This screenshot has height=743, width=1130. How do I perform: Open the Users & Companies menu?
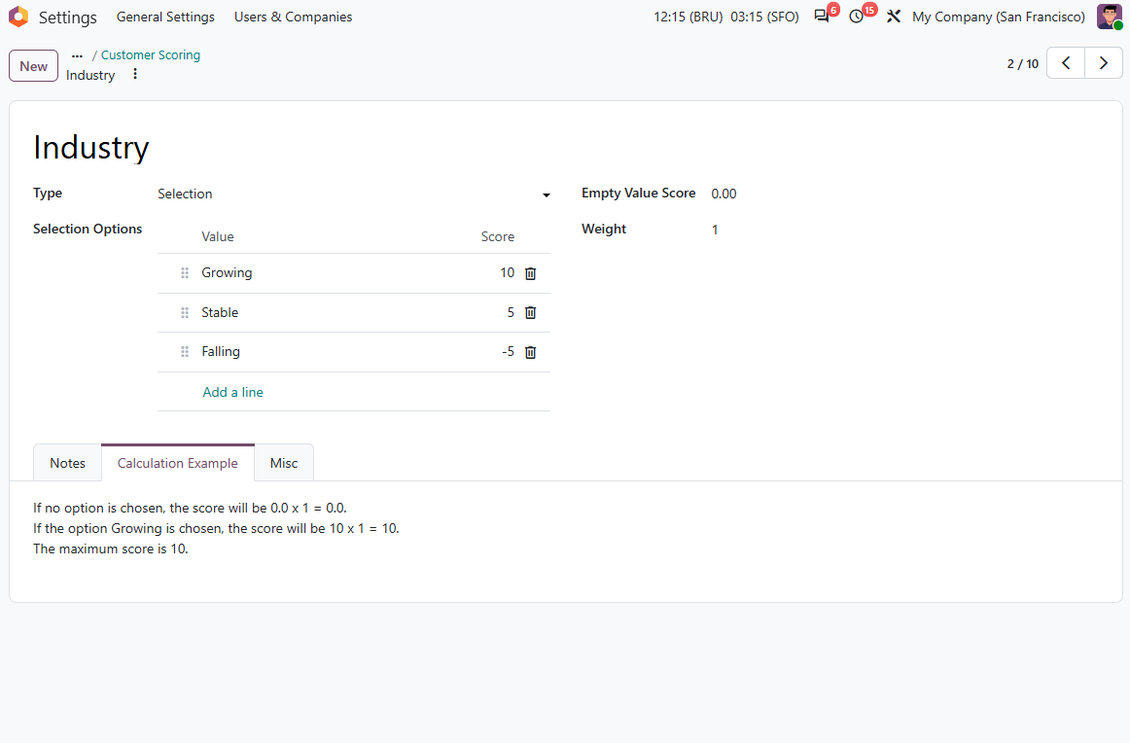[293, 17]
